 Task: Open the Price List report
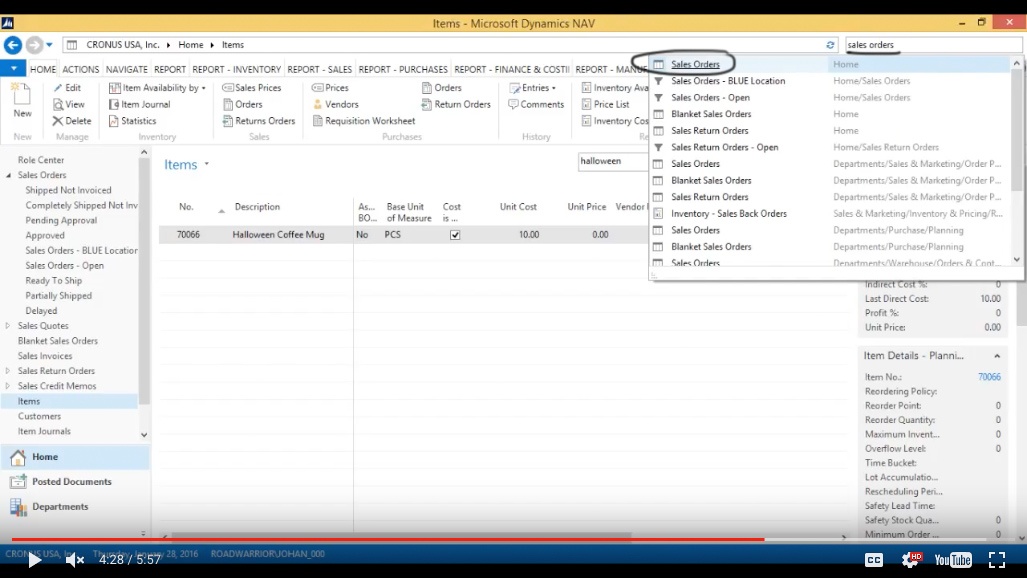click(605, 104)
